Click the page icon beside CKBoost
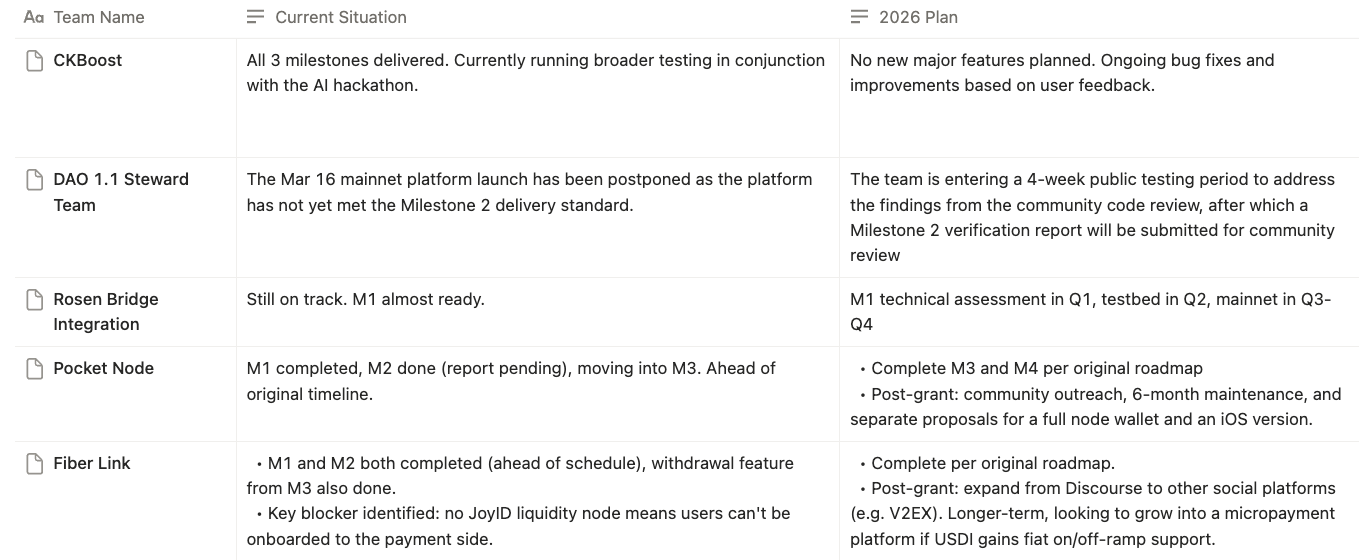This screenshot has height=560, width=1359. click(x=34, y=61)
